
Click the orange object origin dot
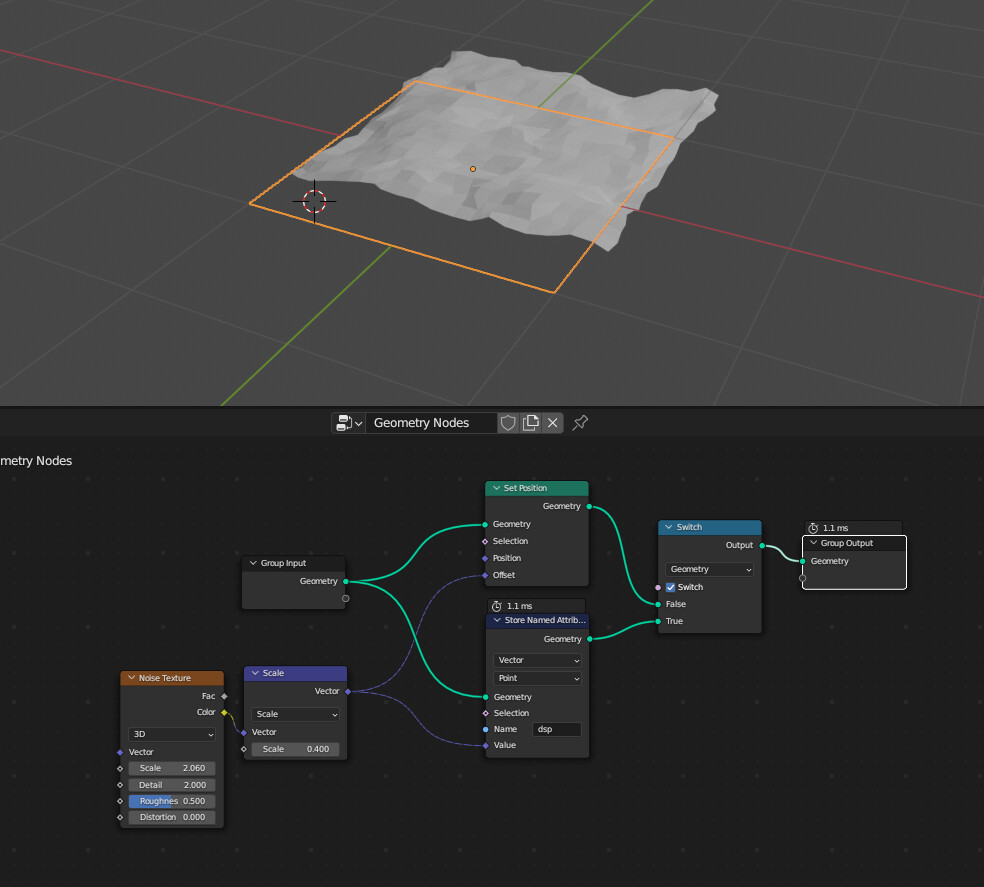[473, 169]
